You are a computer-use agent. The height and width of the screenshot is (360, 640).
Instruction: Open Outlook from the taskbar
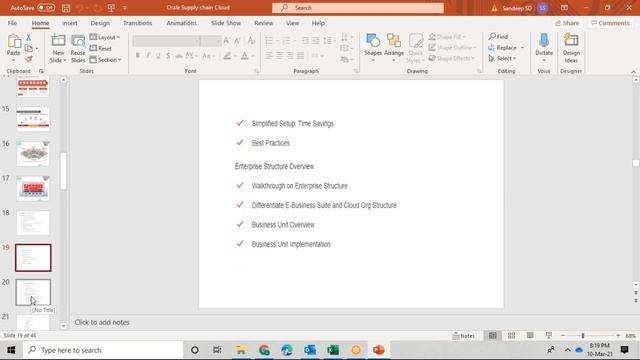click(x=310, y=350)
